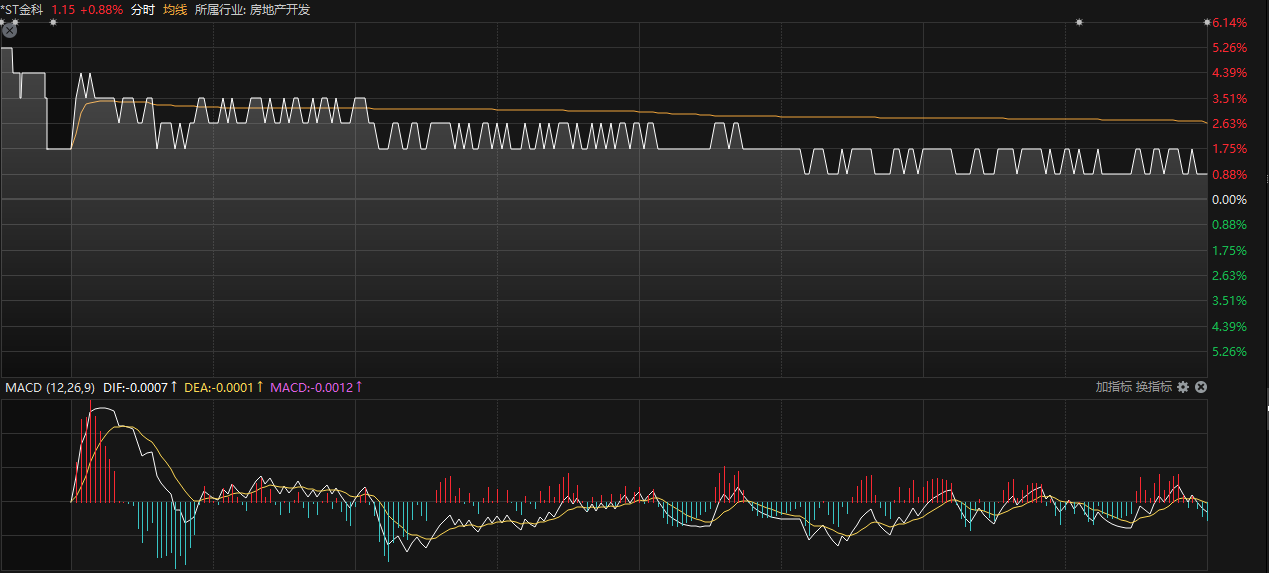The height and width of the screenshot is (573, 1269).
Task: Click star marker right of circled X icon
Action: point(53,22)
